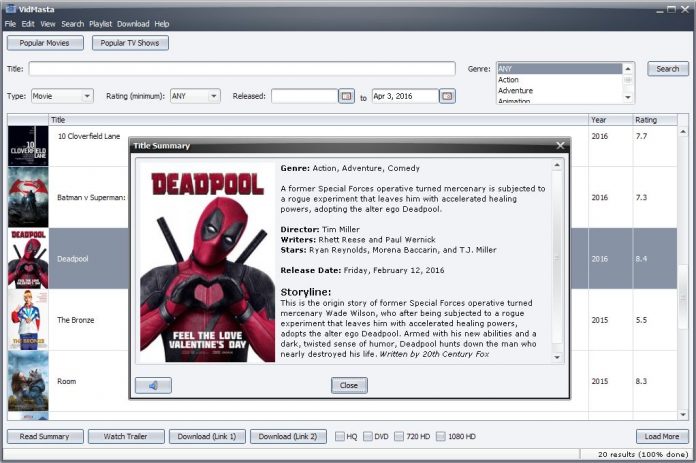Click summary scrollbar up arrow
Viewport: 696px width, 463px height.
tap(557, 165)
